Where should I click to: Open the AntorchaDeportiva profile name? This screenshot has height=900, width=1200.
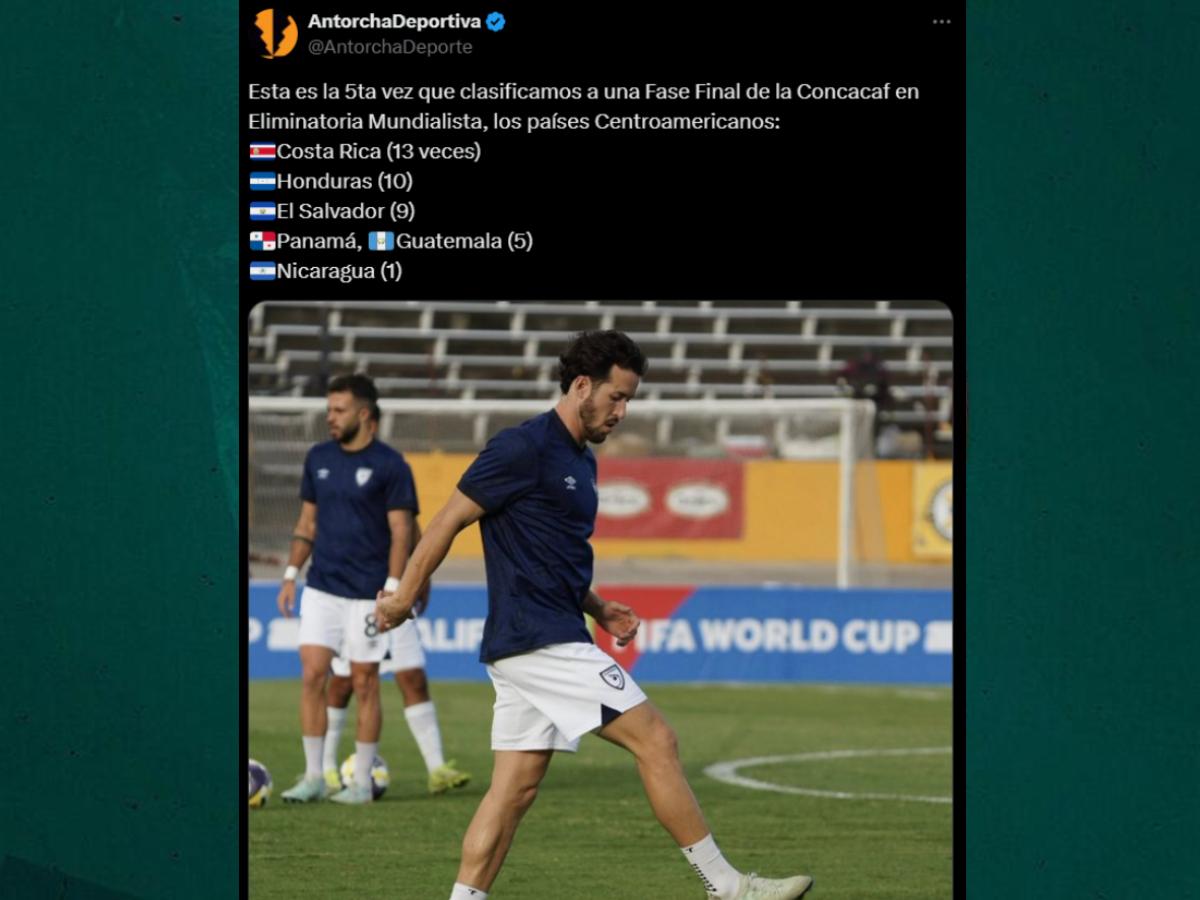point(394,22)
